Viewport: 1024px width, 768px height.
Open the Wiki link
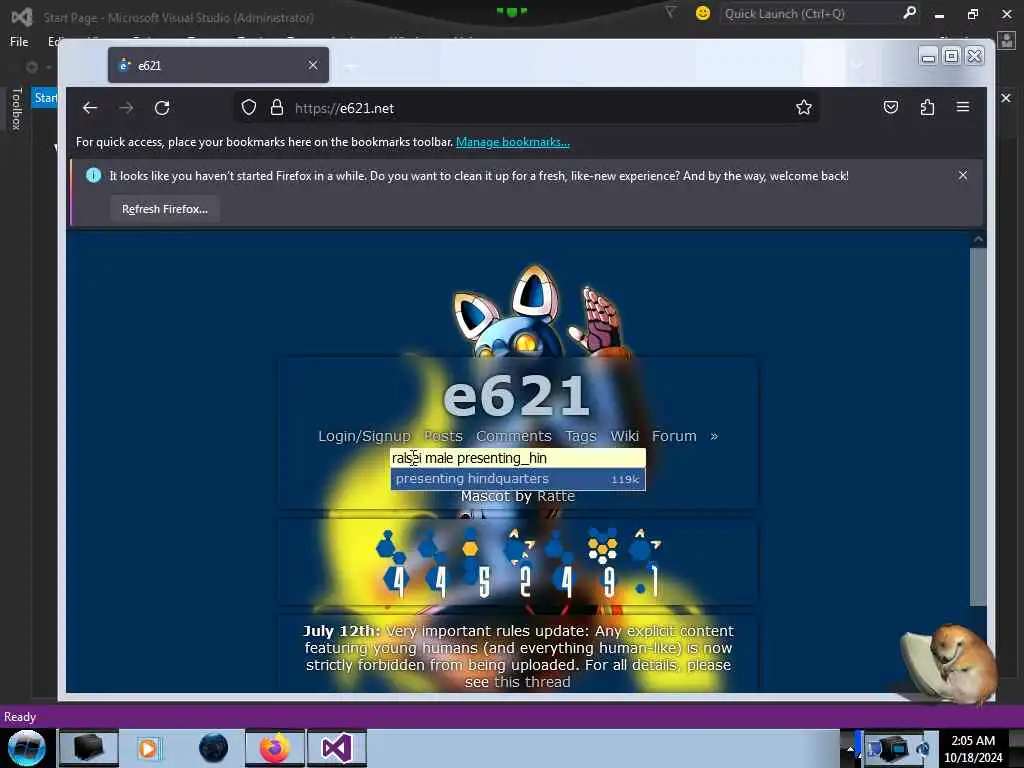click(624, 436)
